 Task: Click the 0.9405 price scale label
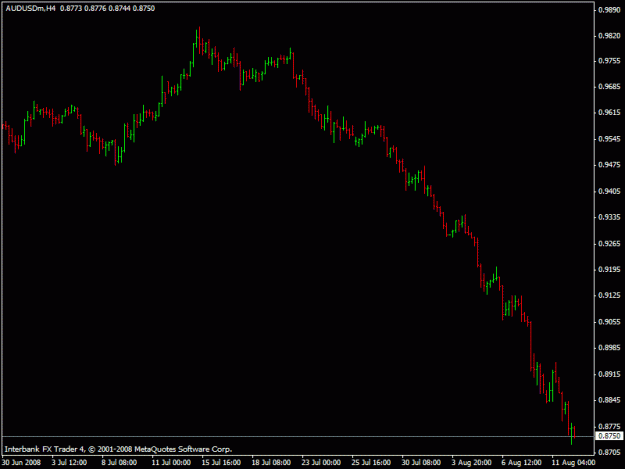point(609,191)
